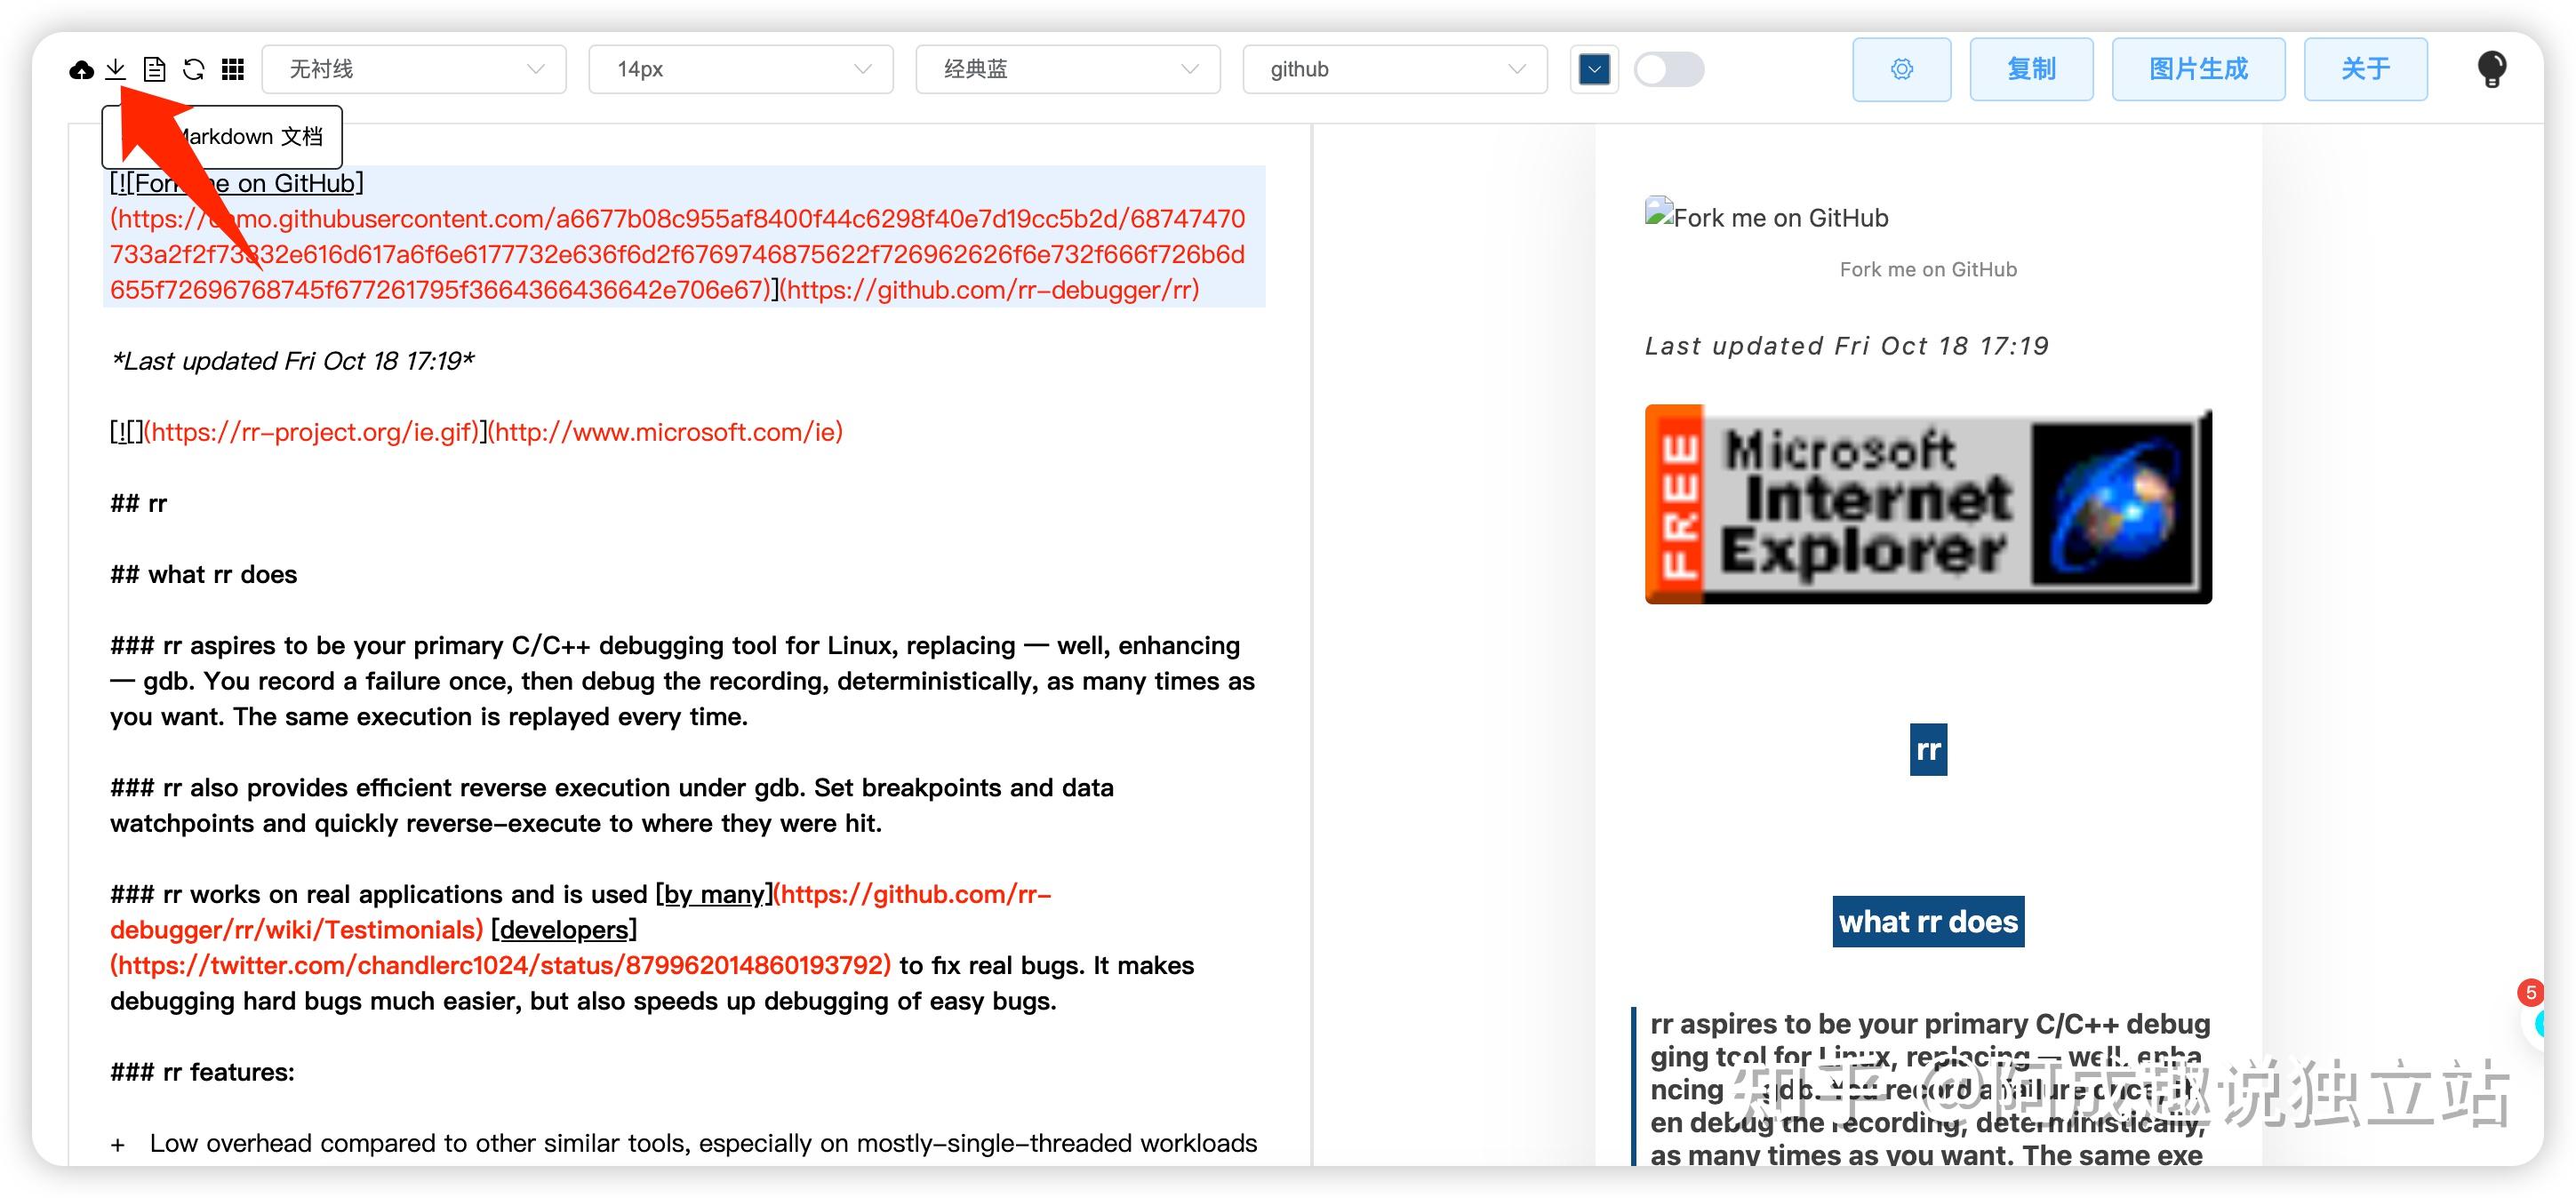The width and height of the screenshot is (2576, 1198).
Task: Open the github code style dropdown
Action: point(1394,69)
